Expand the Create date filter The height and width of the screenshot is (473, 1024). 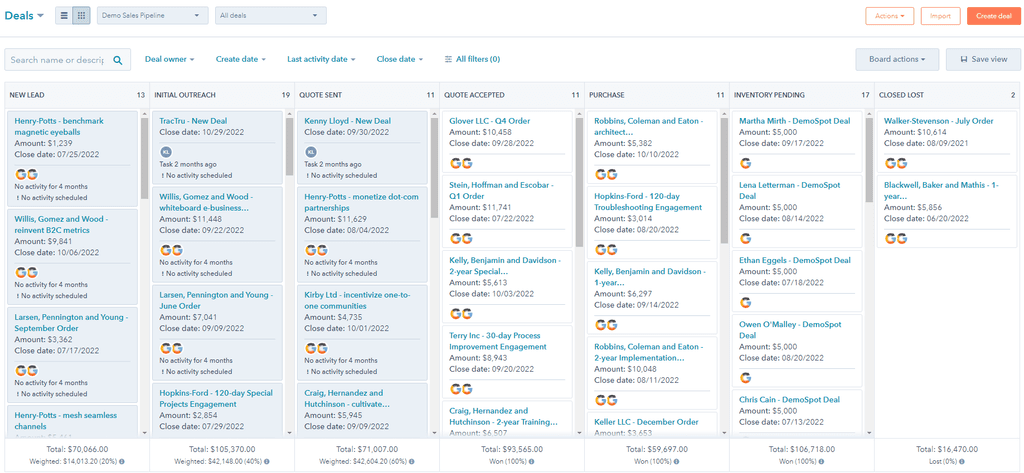[241, 59]
